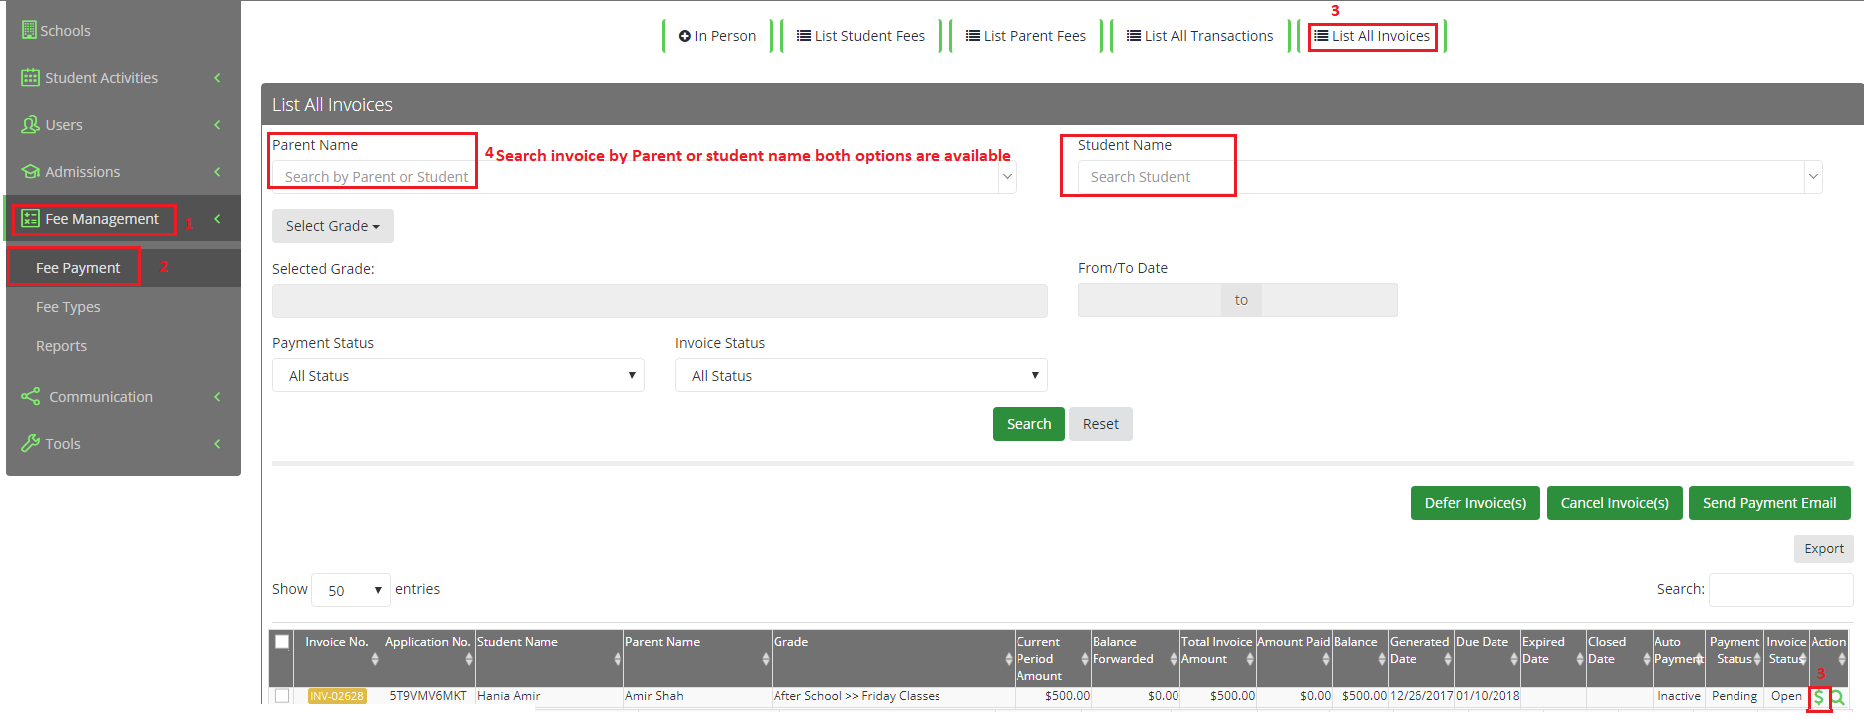The width and height of the screenshot is (1864, 719).
Task: Click the green Search button
Action: [1029, 424]
